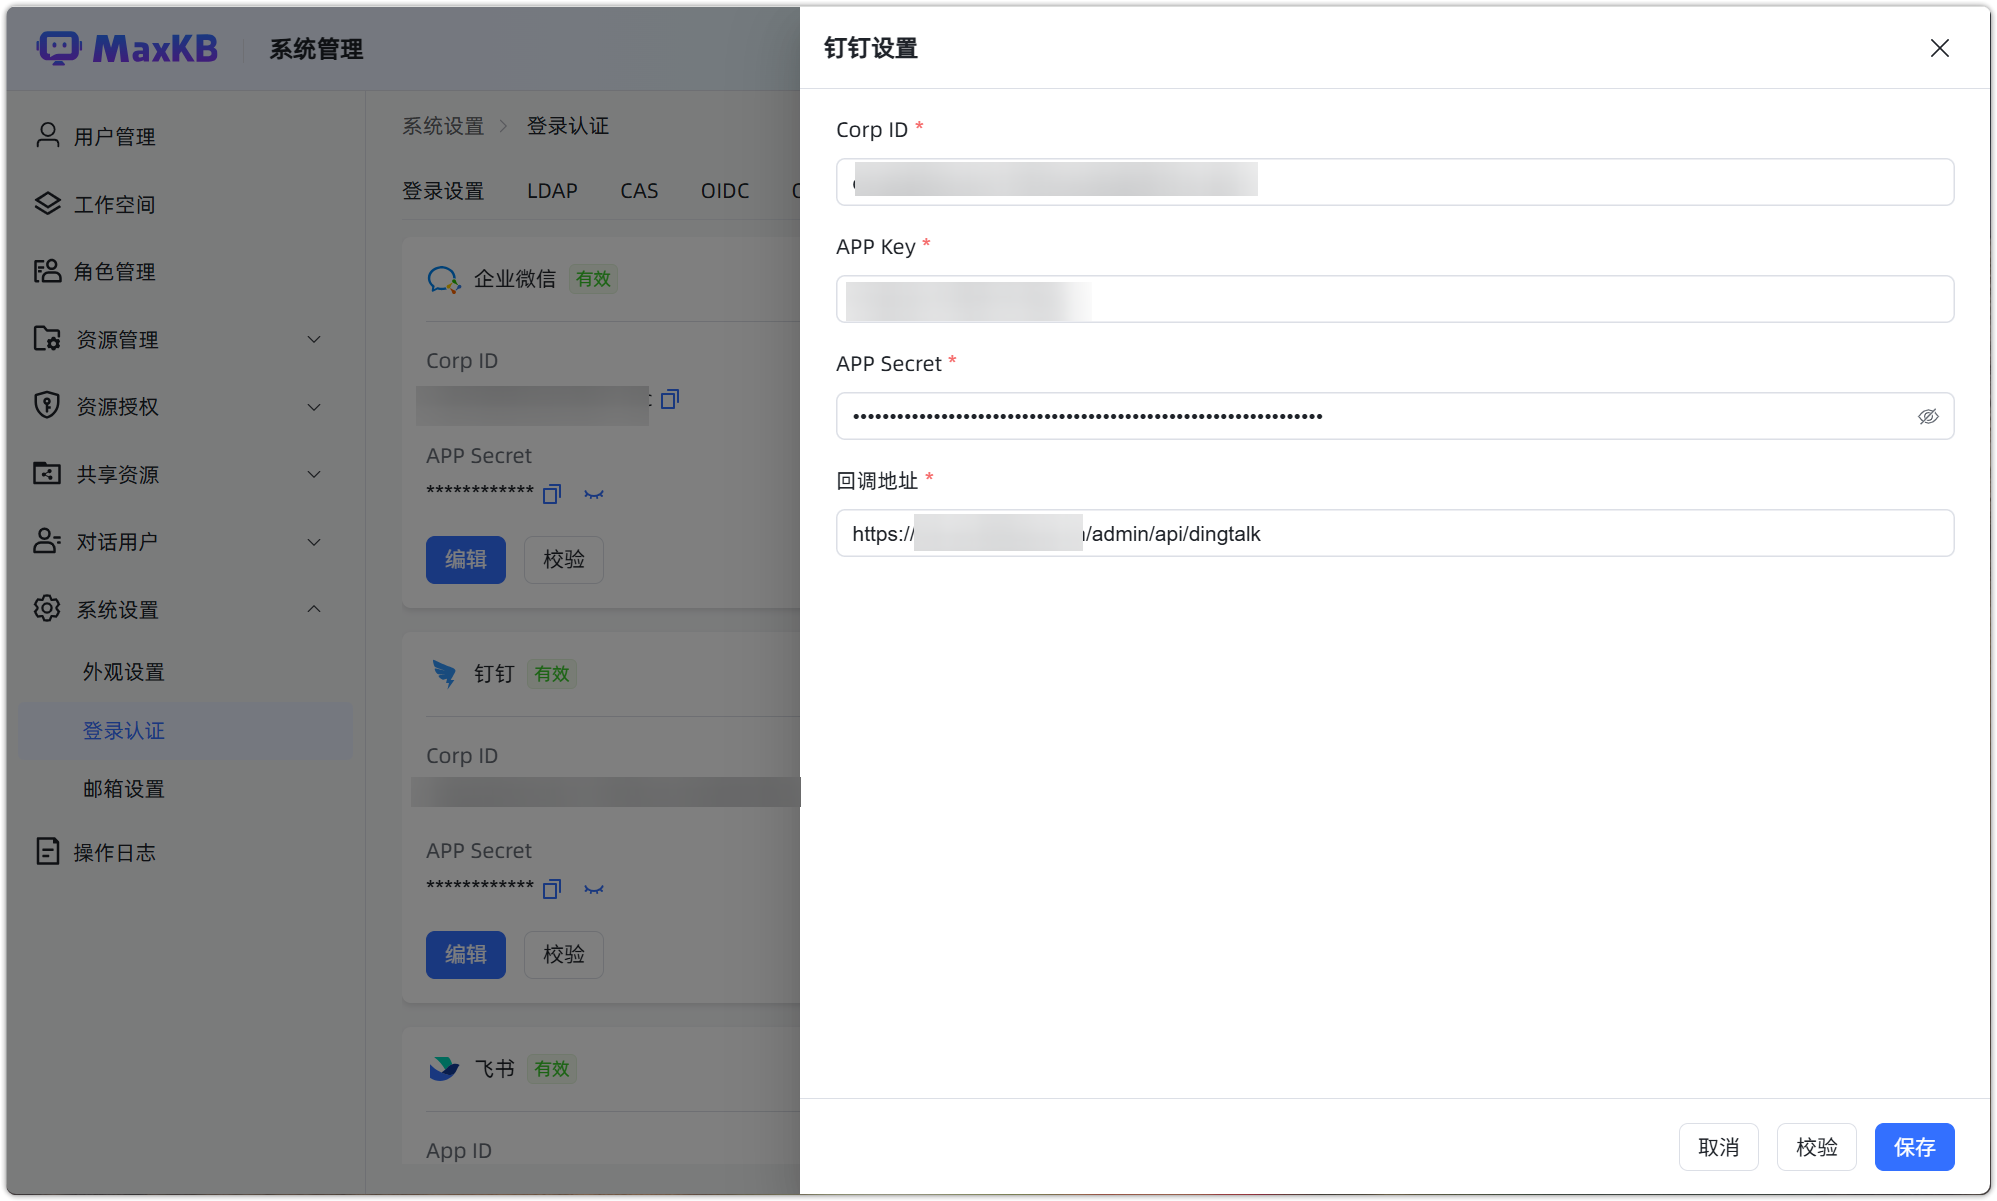This screenshot has height=1201, width=1997.
Task: Copy the 企业微信 APP Secret
Action: [x=552, y=494]
